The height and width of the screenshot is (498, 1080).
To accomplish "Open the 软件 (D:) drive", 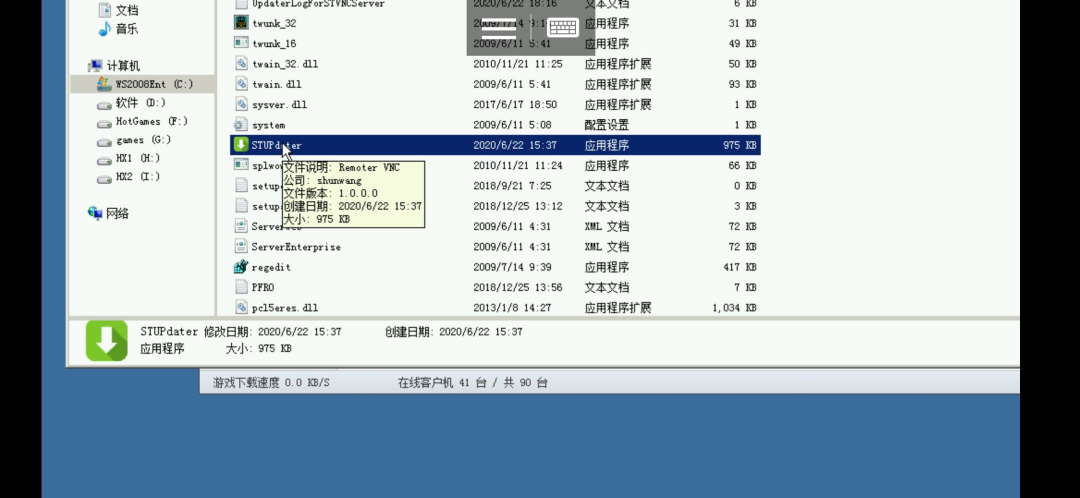I will (x=141, y=103).
